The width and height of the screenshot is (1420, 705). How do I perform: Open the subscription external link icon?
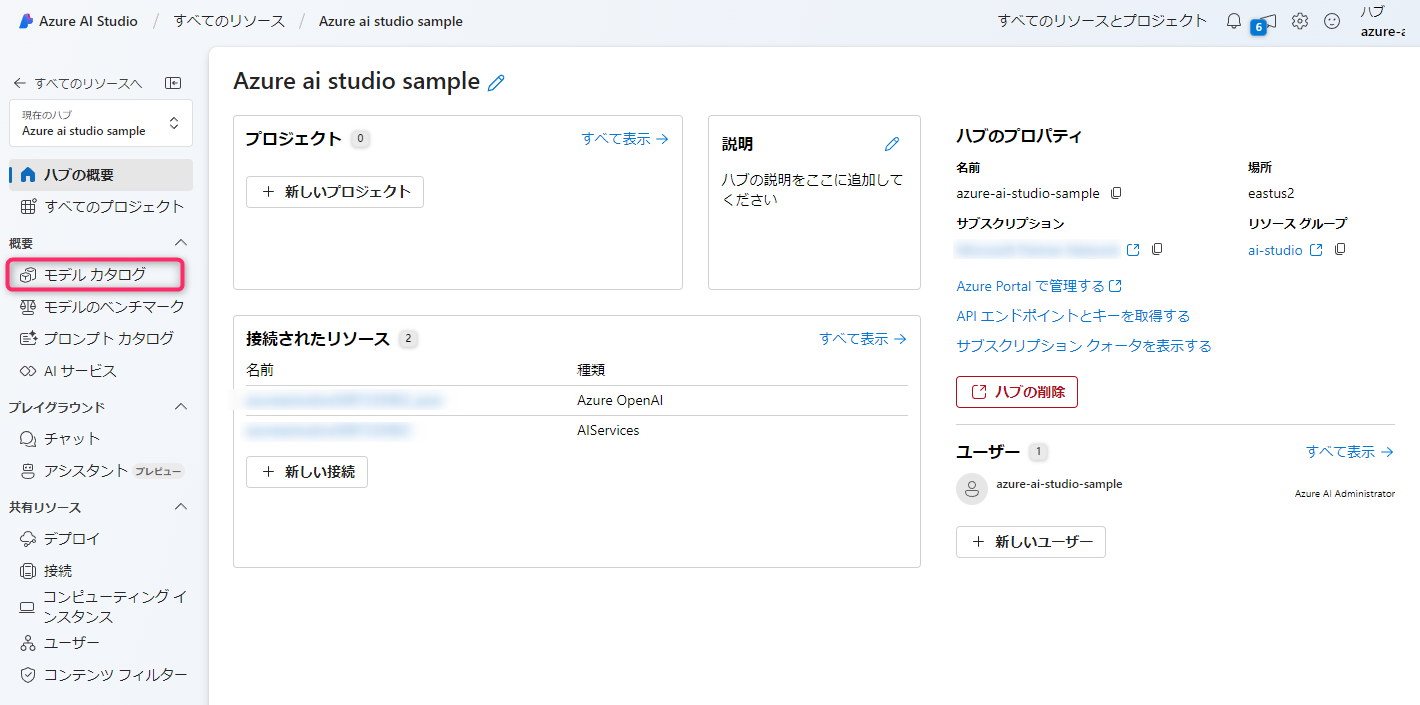tap(1133, 250)
